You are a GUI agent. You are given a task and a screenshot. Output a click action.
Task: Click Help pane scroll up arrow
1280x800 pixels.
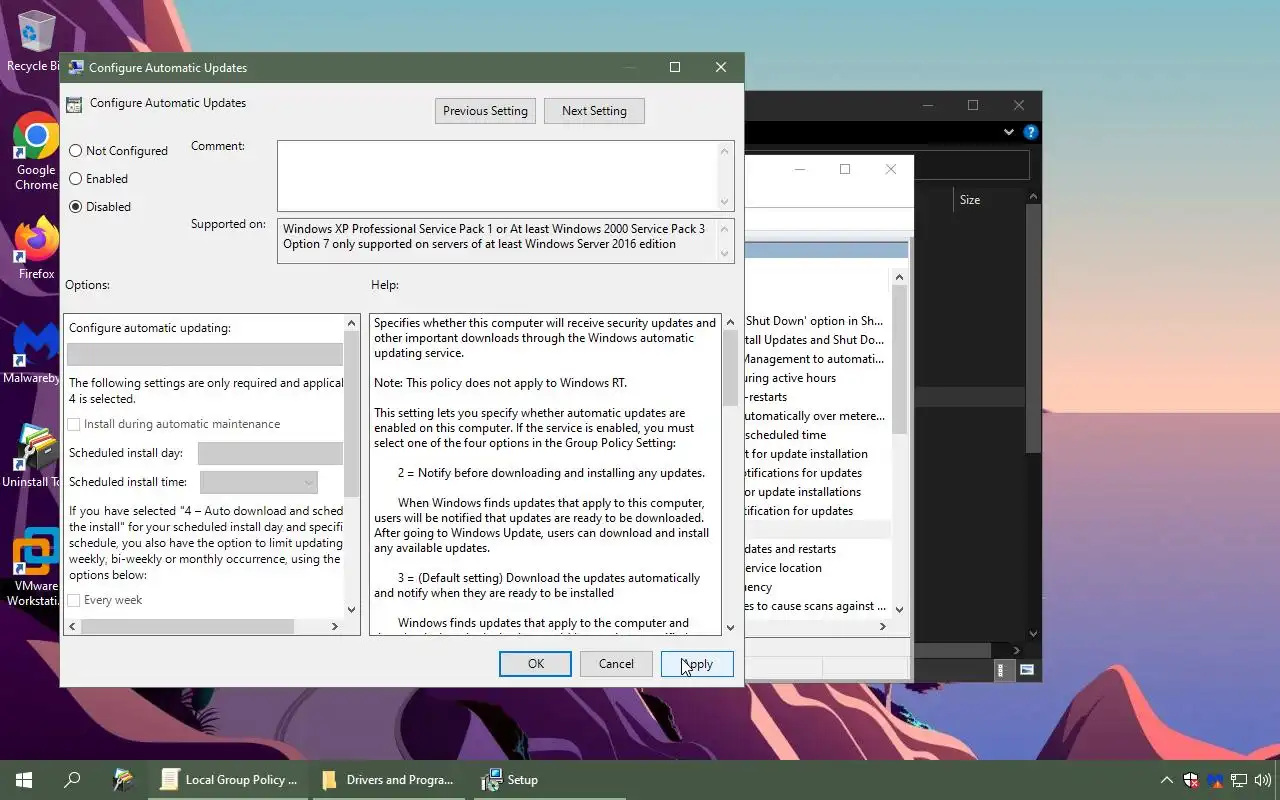(x=730, y=322)
